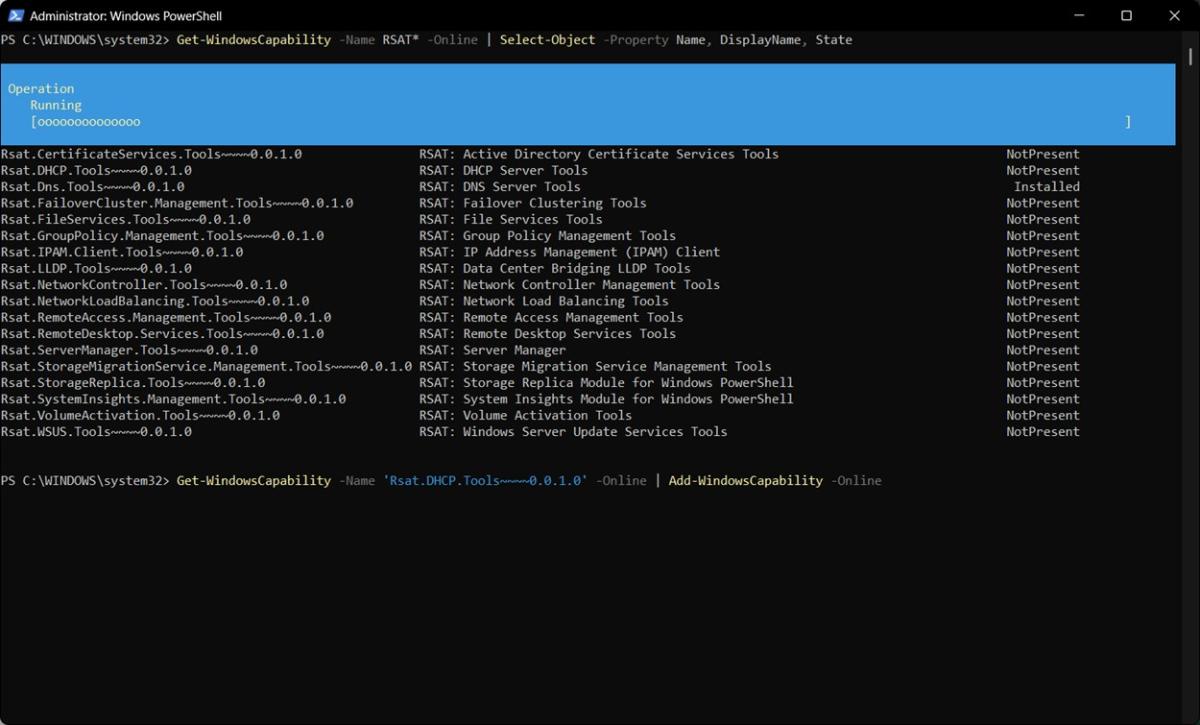Select the 'Rsat.DHCP.Tools~~~~0.0.1.0' quoted string
The image size is (1200, 725).
483,481
